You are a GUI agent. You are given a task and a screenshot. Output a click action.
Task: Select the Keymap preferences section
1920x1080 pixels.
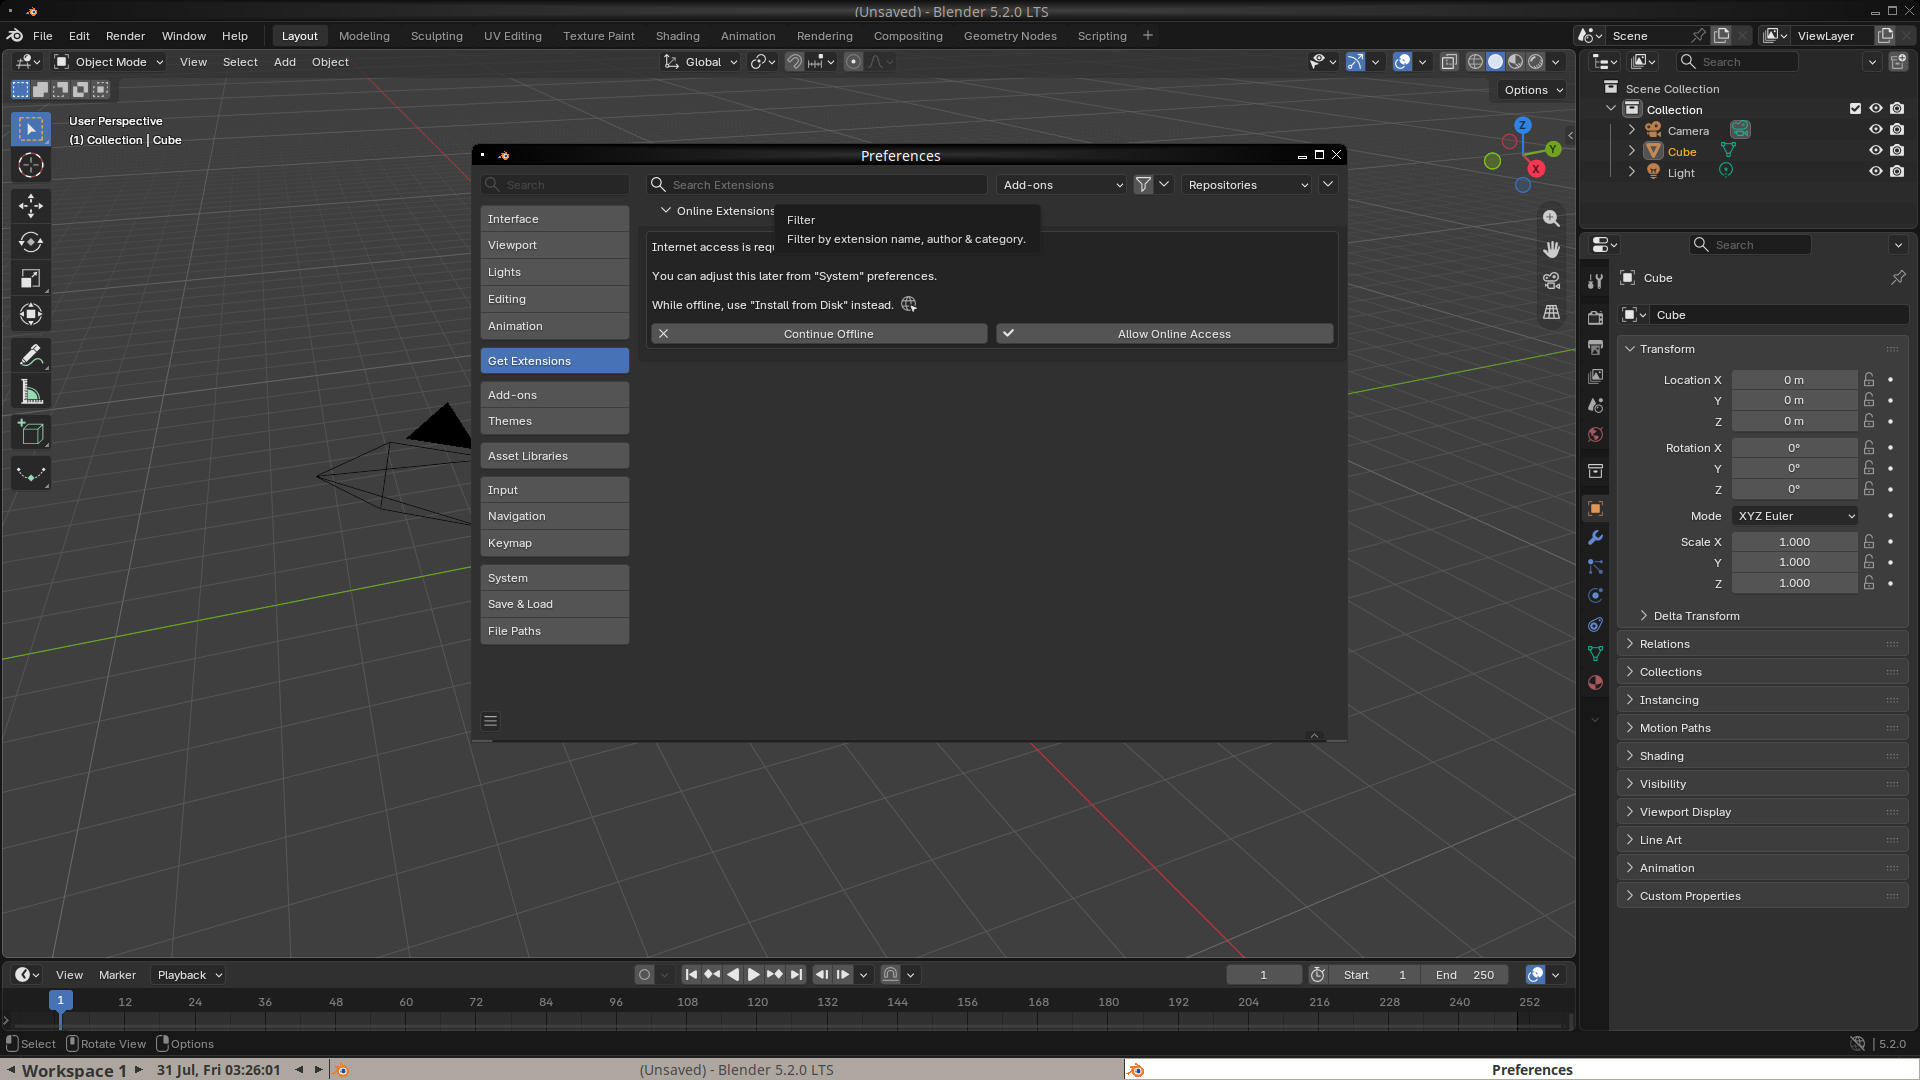click(x=555, y=543)
